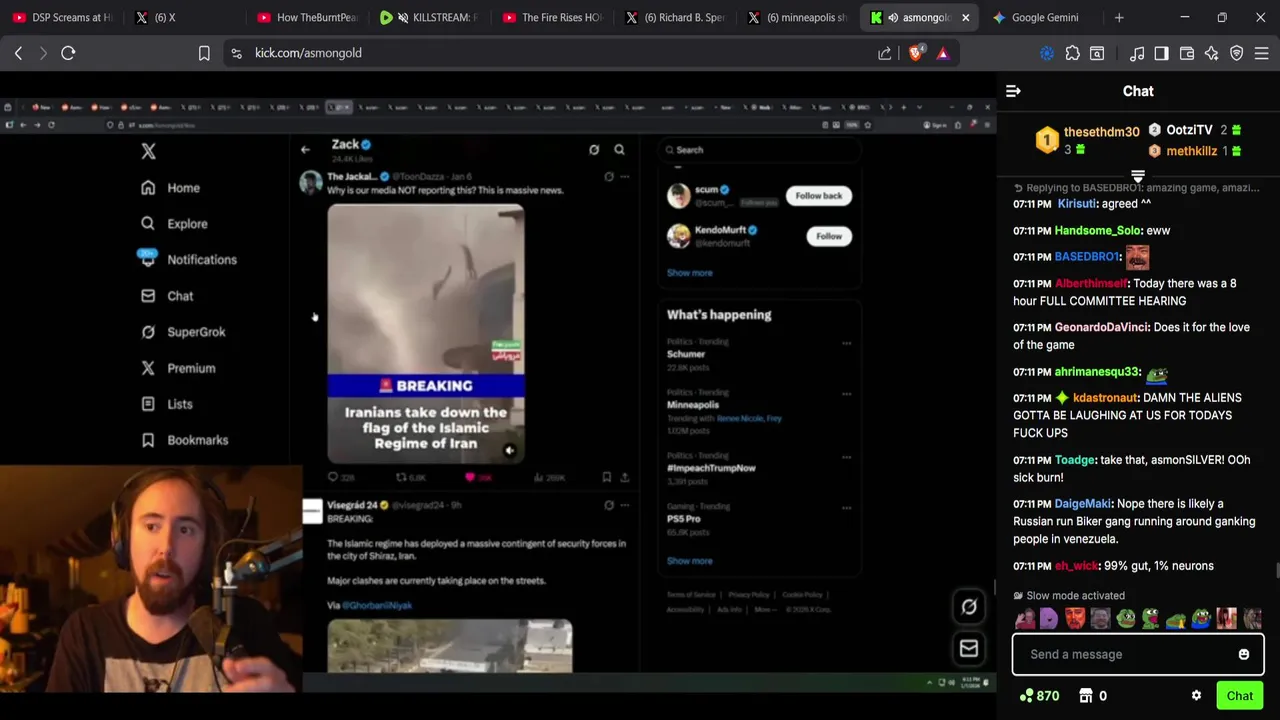
Task: Click the Follow back button for scum
Action: click(x=818, y=196)
